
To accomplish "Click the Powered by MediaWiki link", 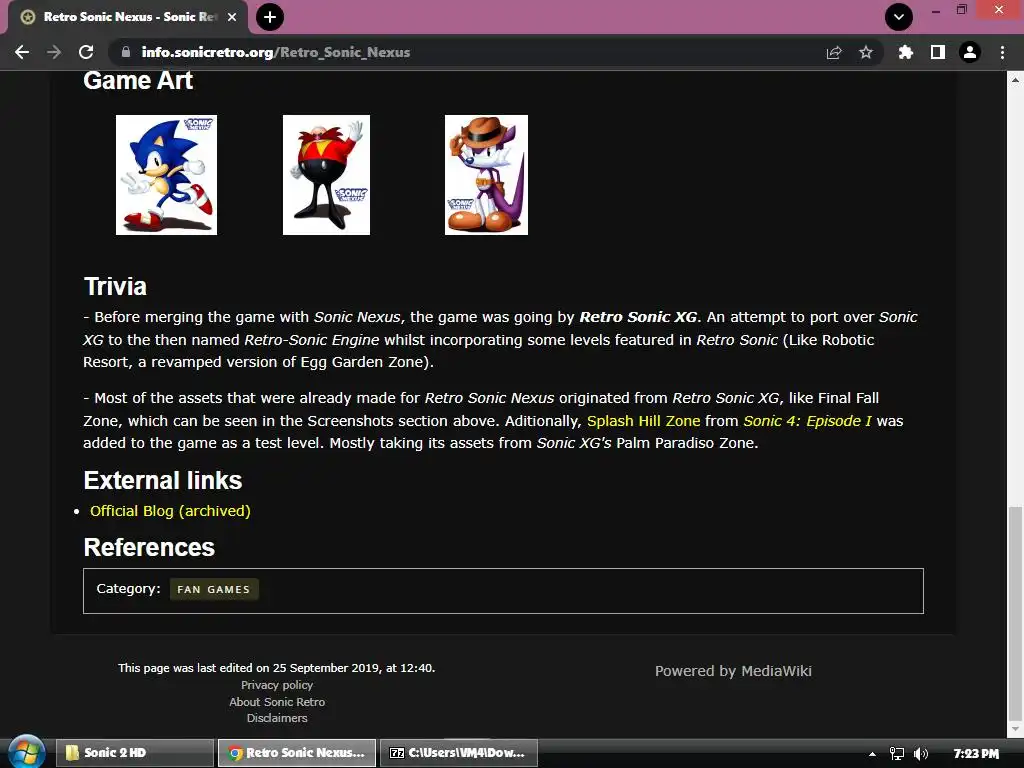I will coord(733,671).
